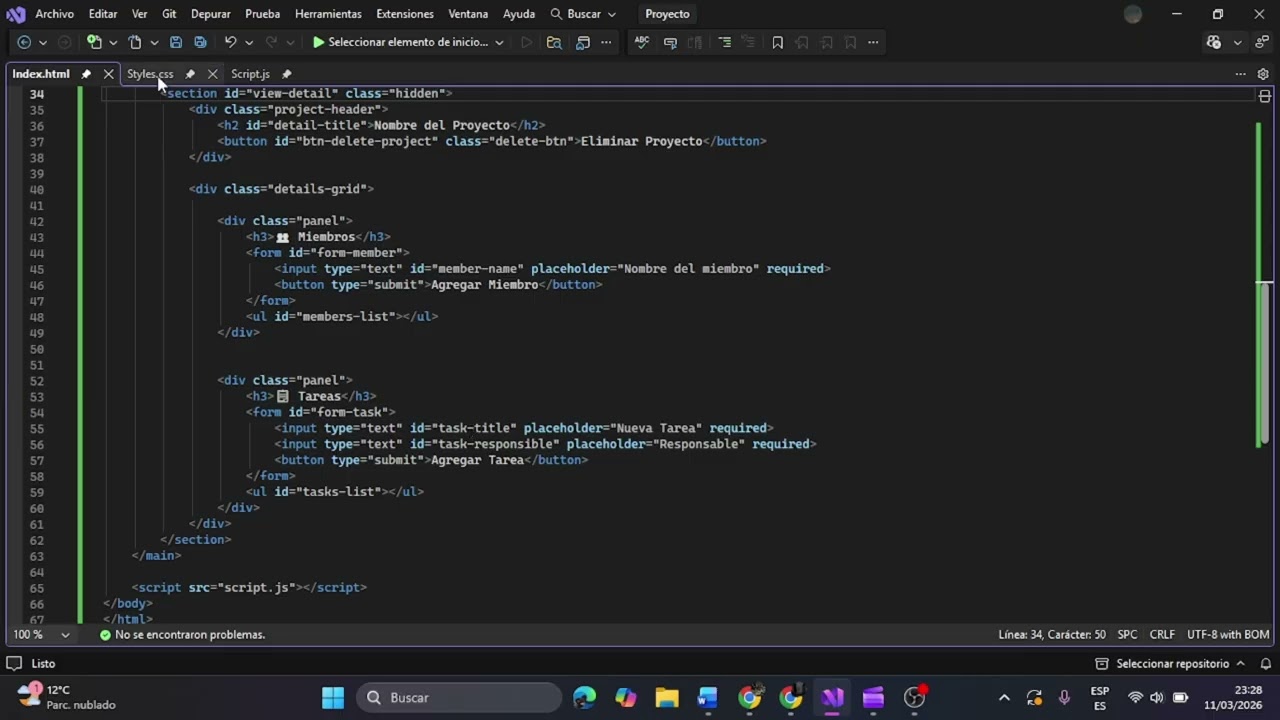
Task: Open the notifications bell in status bar
Action: [x=1265, y=664]
